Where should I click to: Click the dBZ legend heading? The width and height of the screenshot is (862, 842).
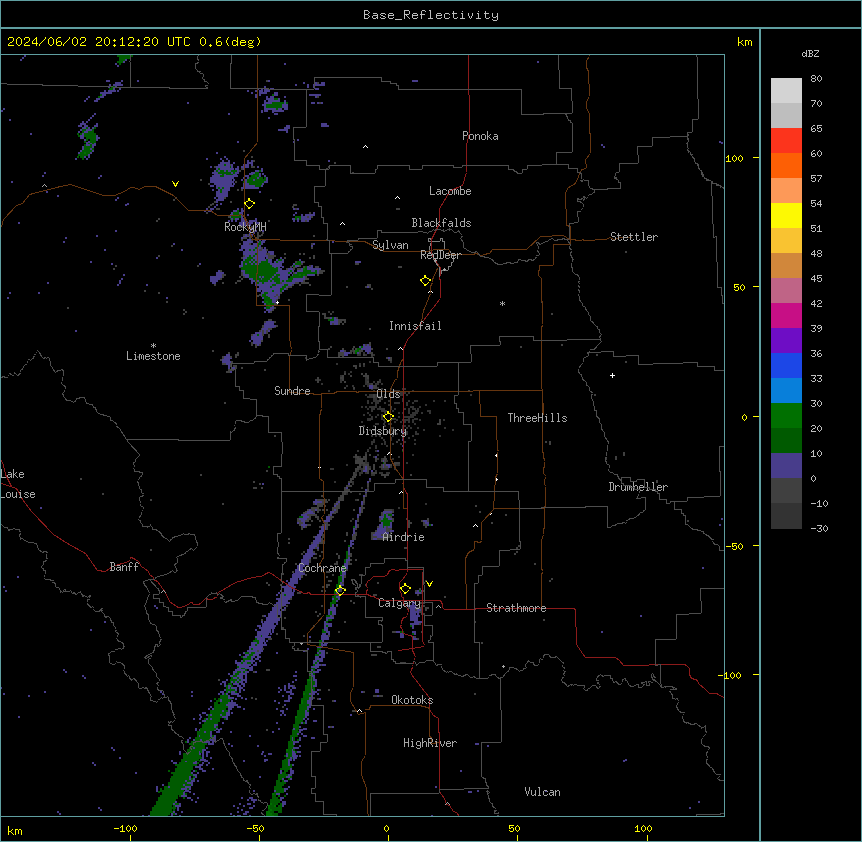[x=810, y=54]
